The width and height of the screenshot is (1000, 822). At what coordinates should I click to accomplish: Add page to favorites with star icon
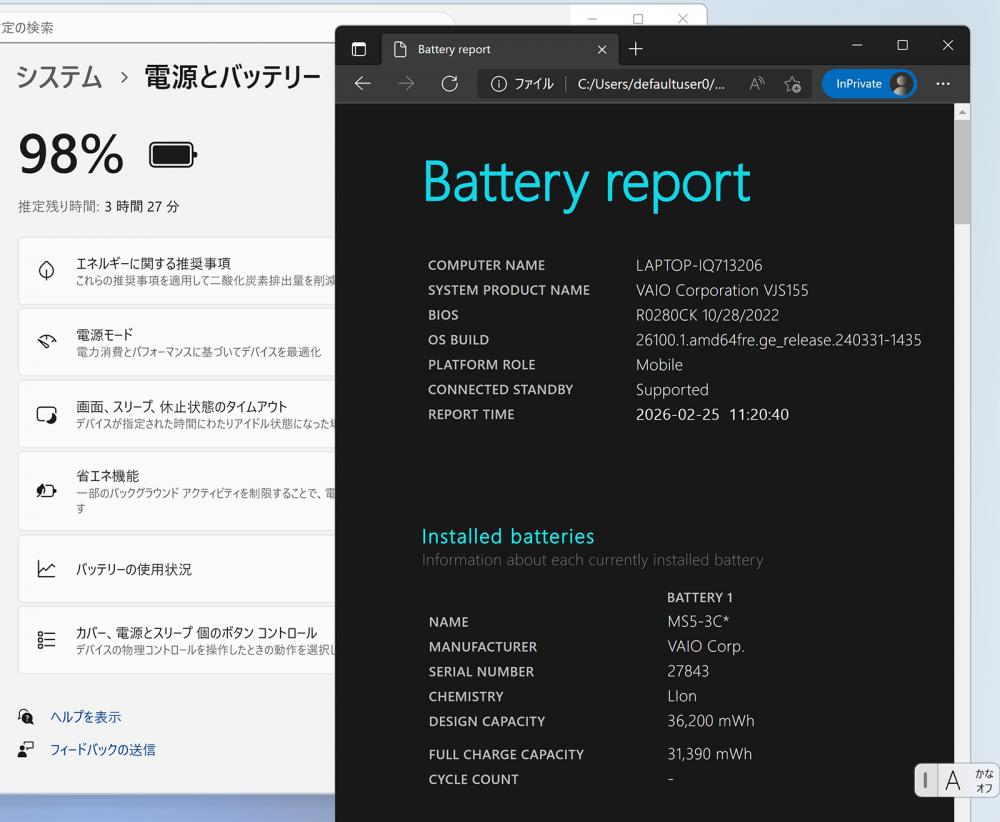[792, 84]
